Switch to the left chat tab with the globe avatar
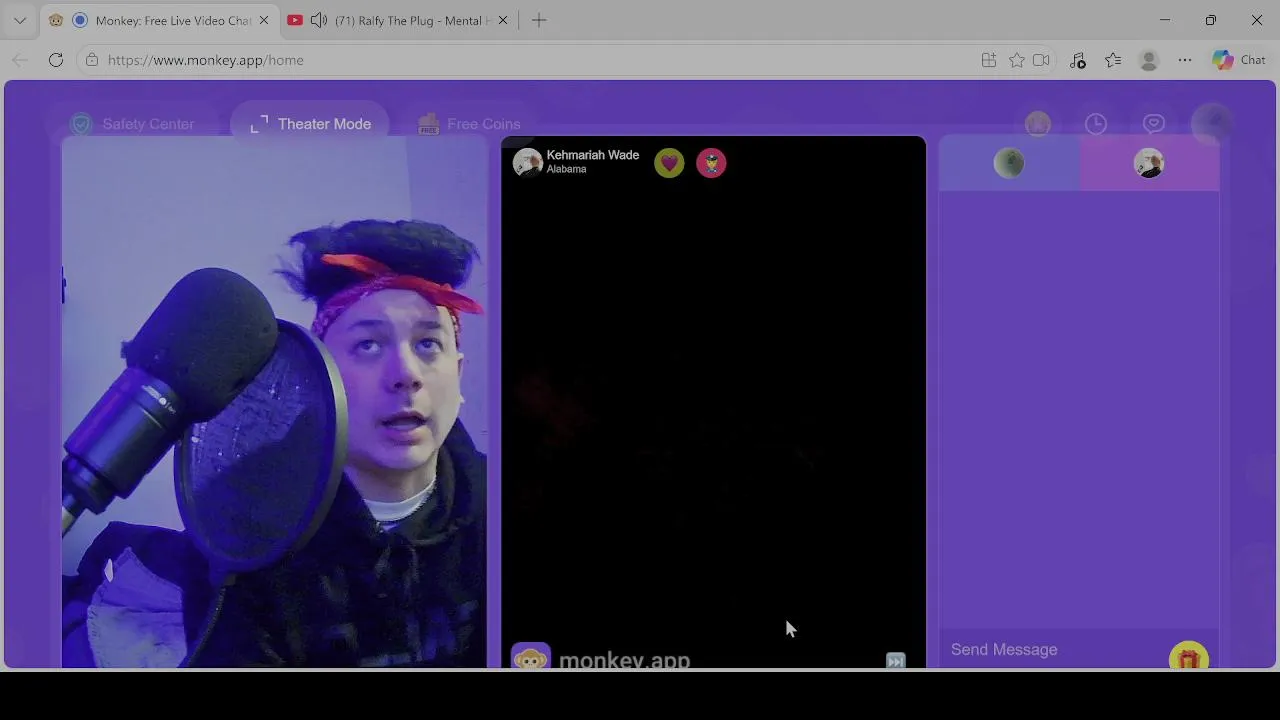 1009,163
